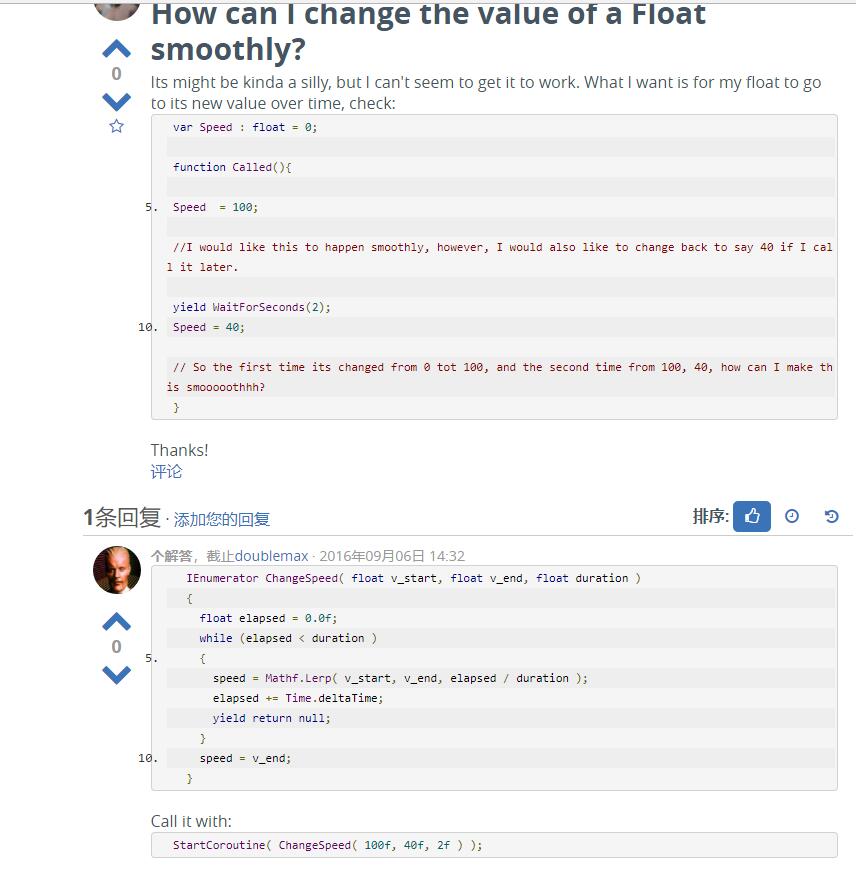Downvote doublemax's answer

[x=116, y=675]
